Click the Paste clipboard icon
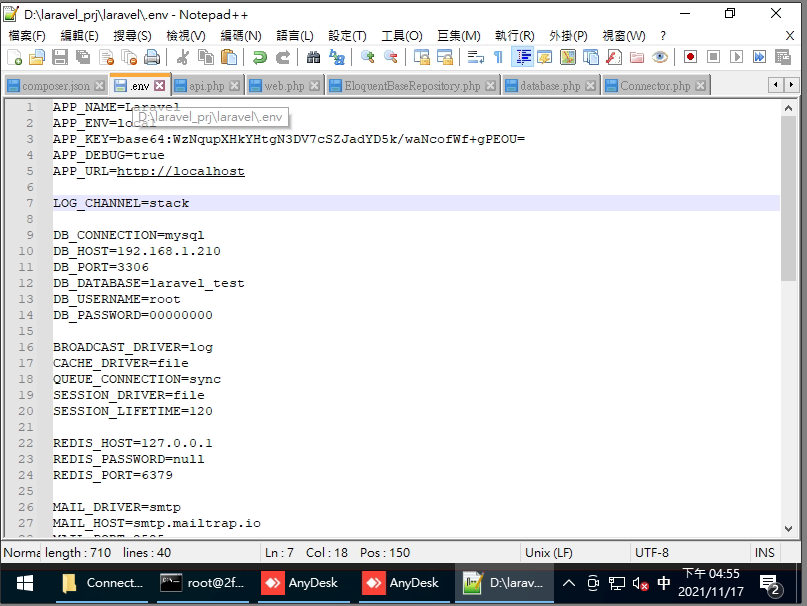Screen dimensions: 807x606 click(x=229, y=57)
